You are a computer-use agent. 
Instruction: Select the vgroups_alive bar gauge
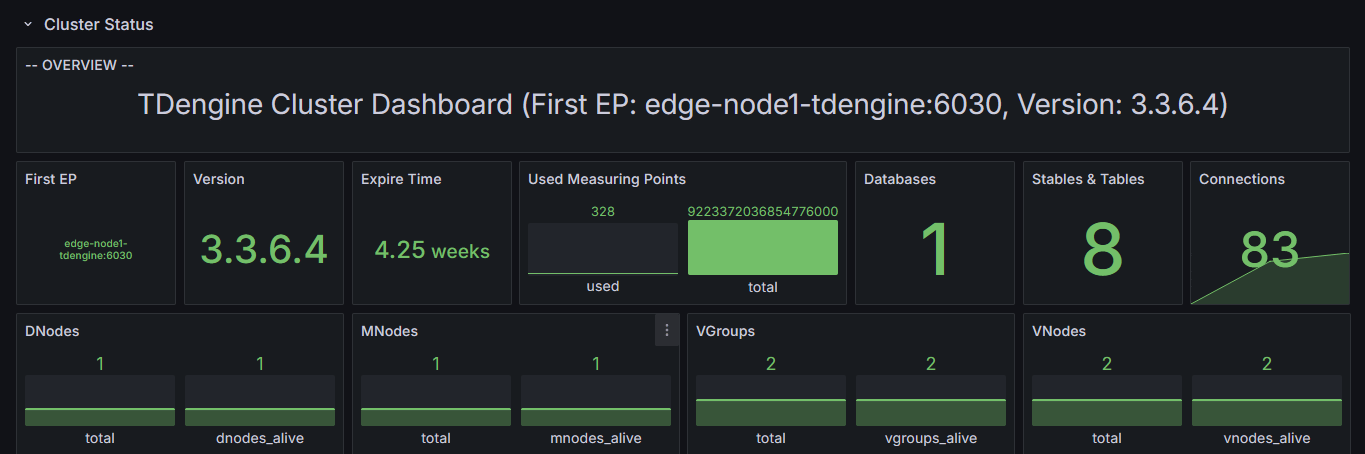[931, 401]
